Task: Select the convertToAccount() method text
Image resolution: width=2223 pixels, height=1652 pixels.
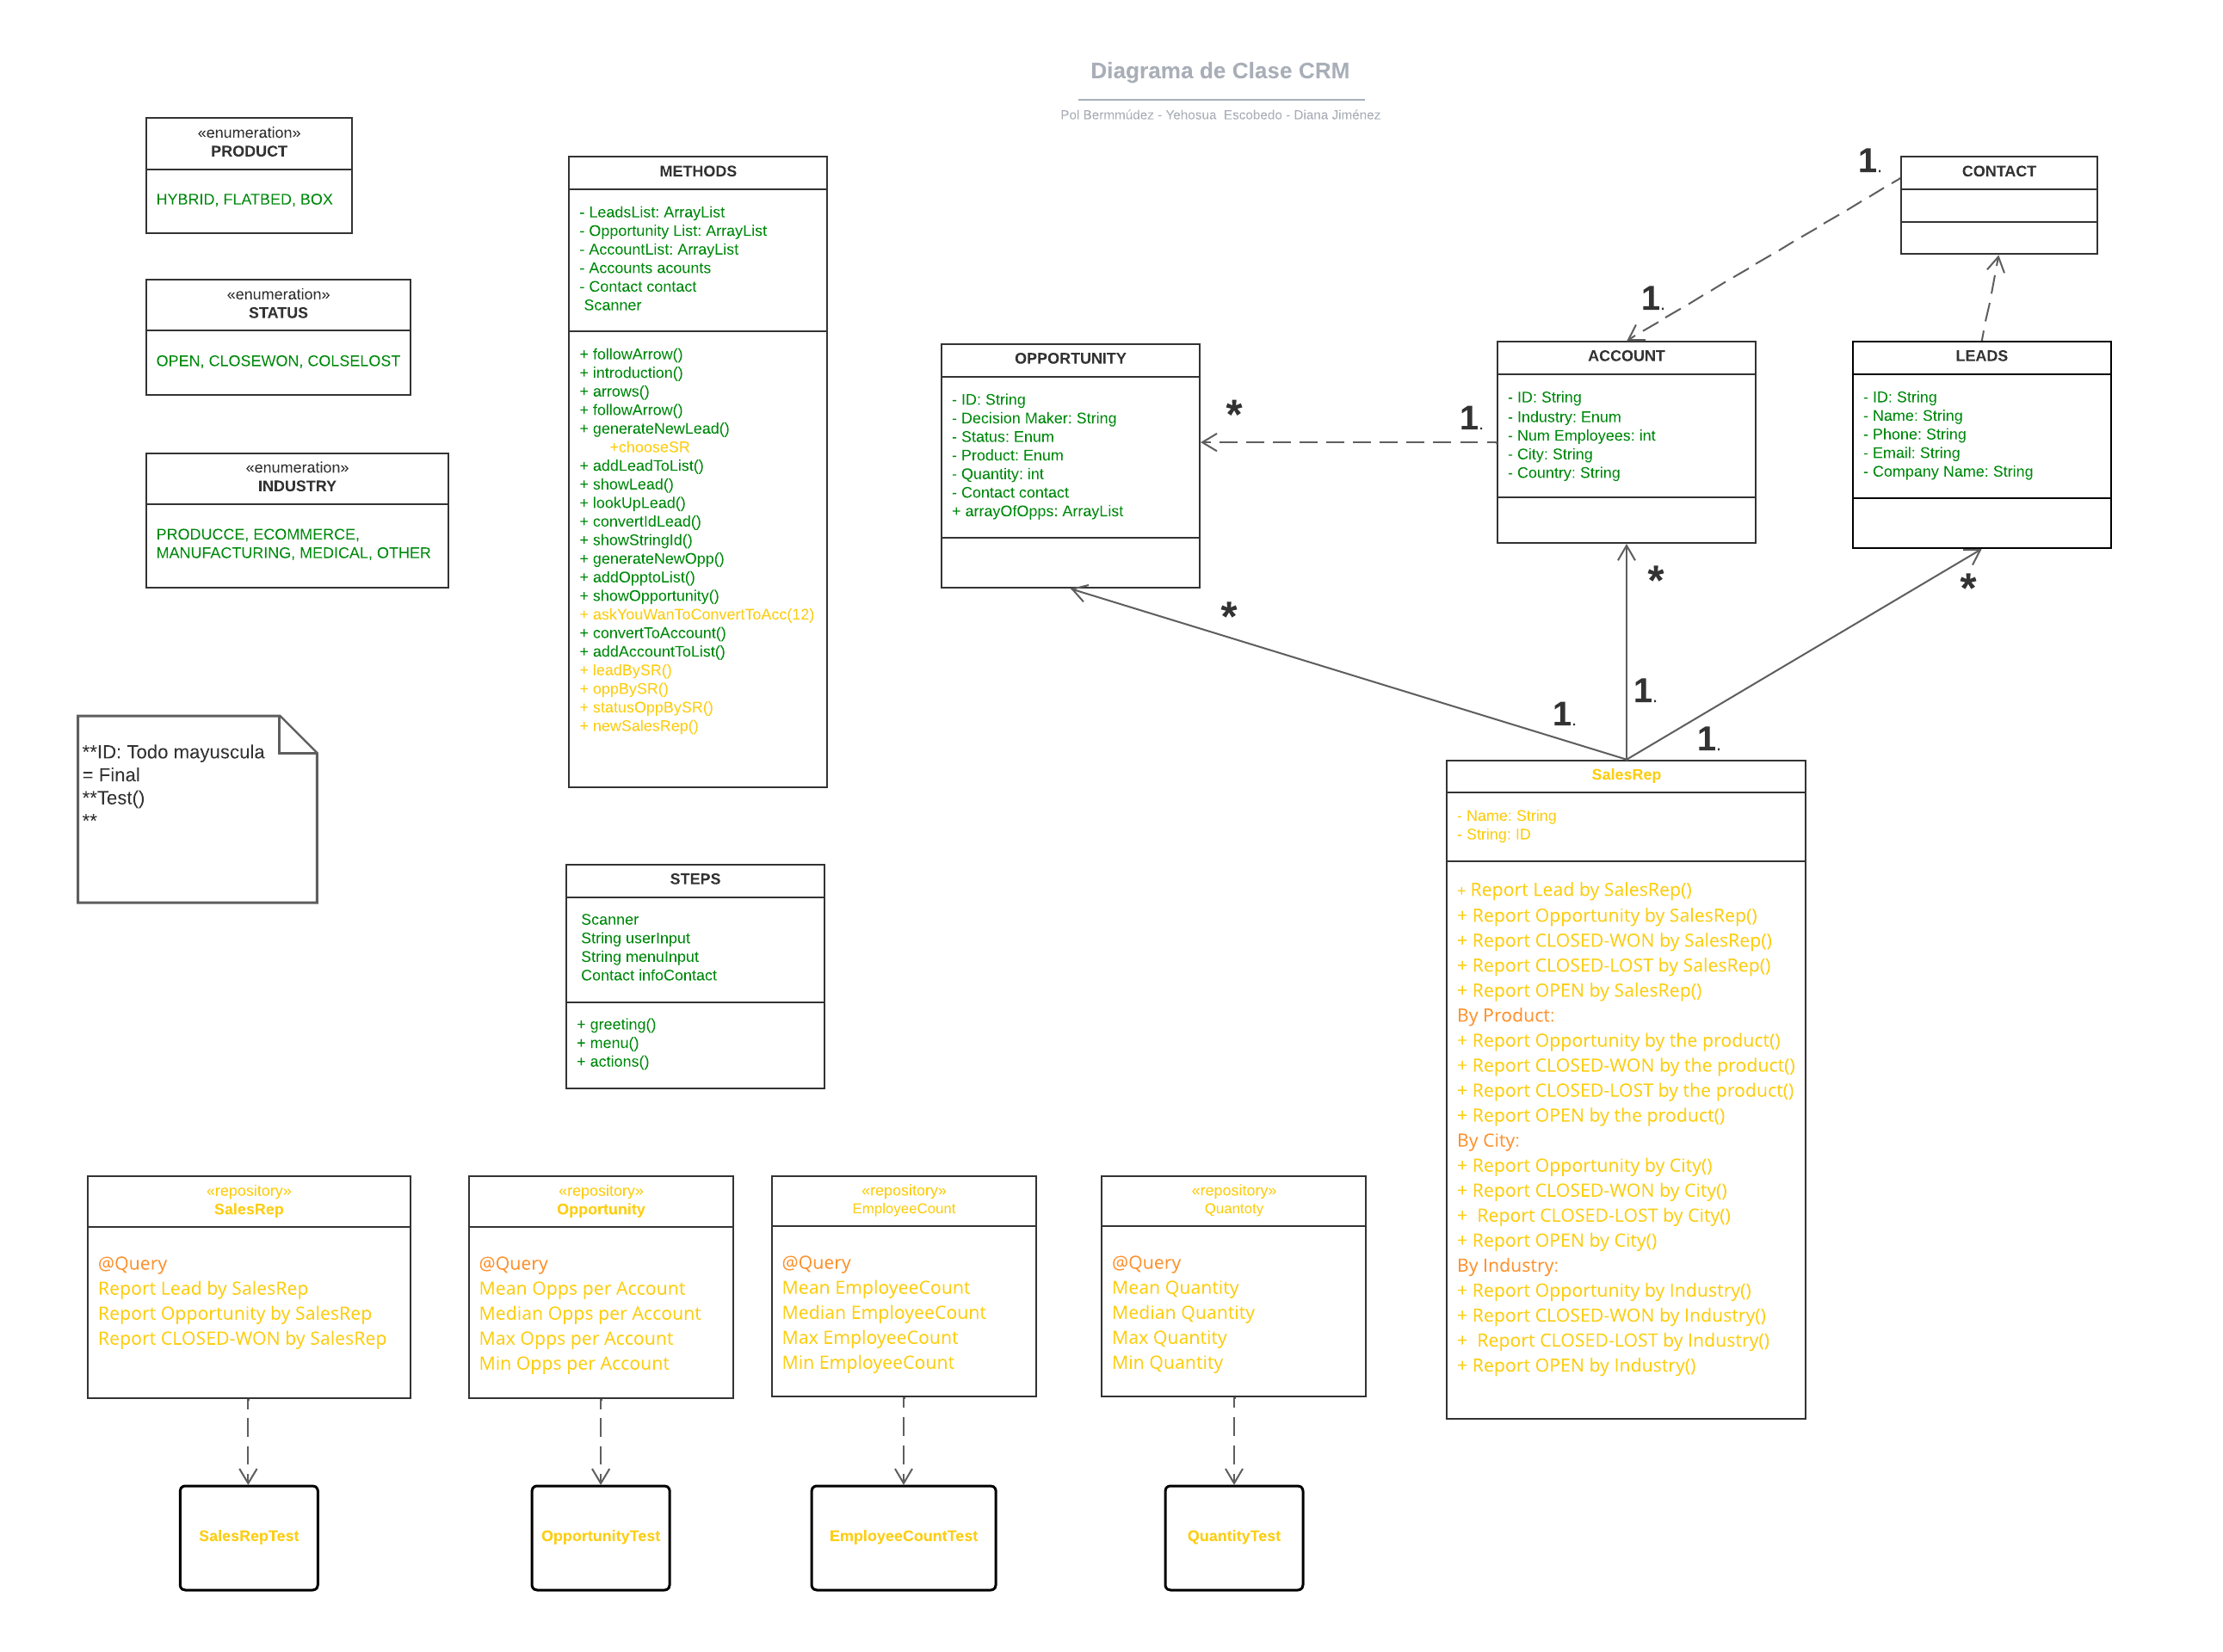Action: click(653, 632)
